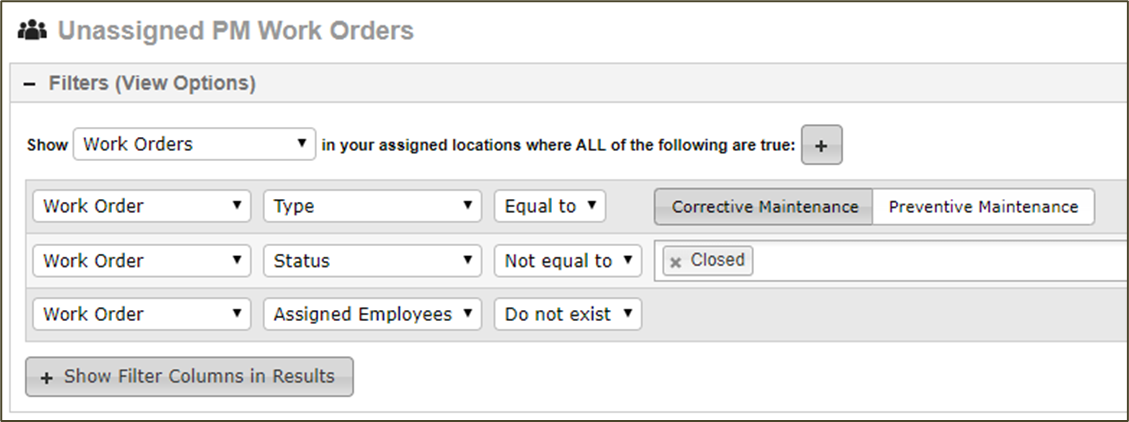Click the people group icon beside the title
The height and width of the screenshot is (422, 1129).
(32, 30)
